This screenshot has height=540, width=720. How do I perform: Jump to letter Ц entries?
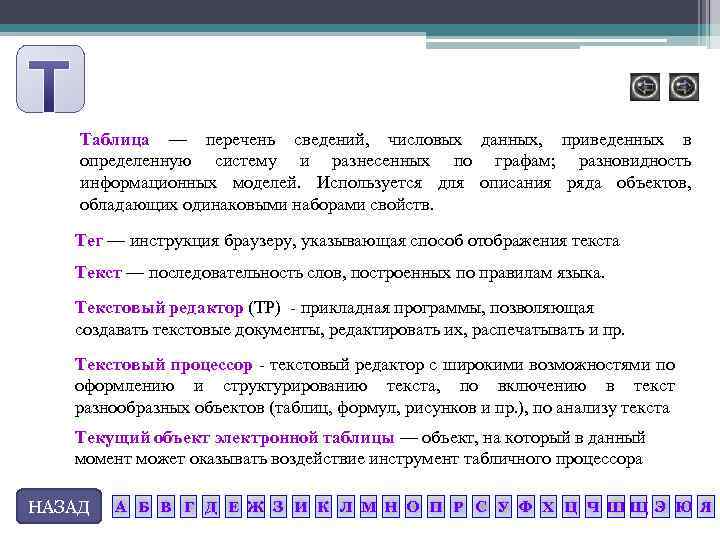[x=571, y=506]
